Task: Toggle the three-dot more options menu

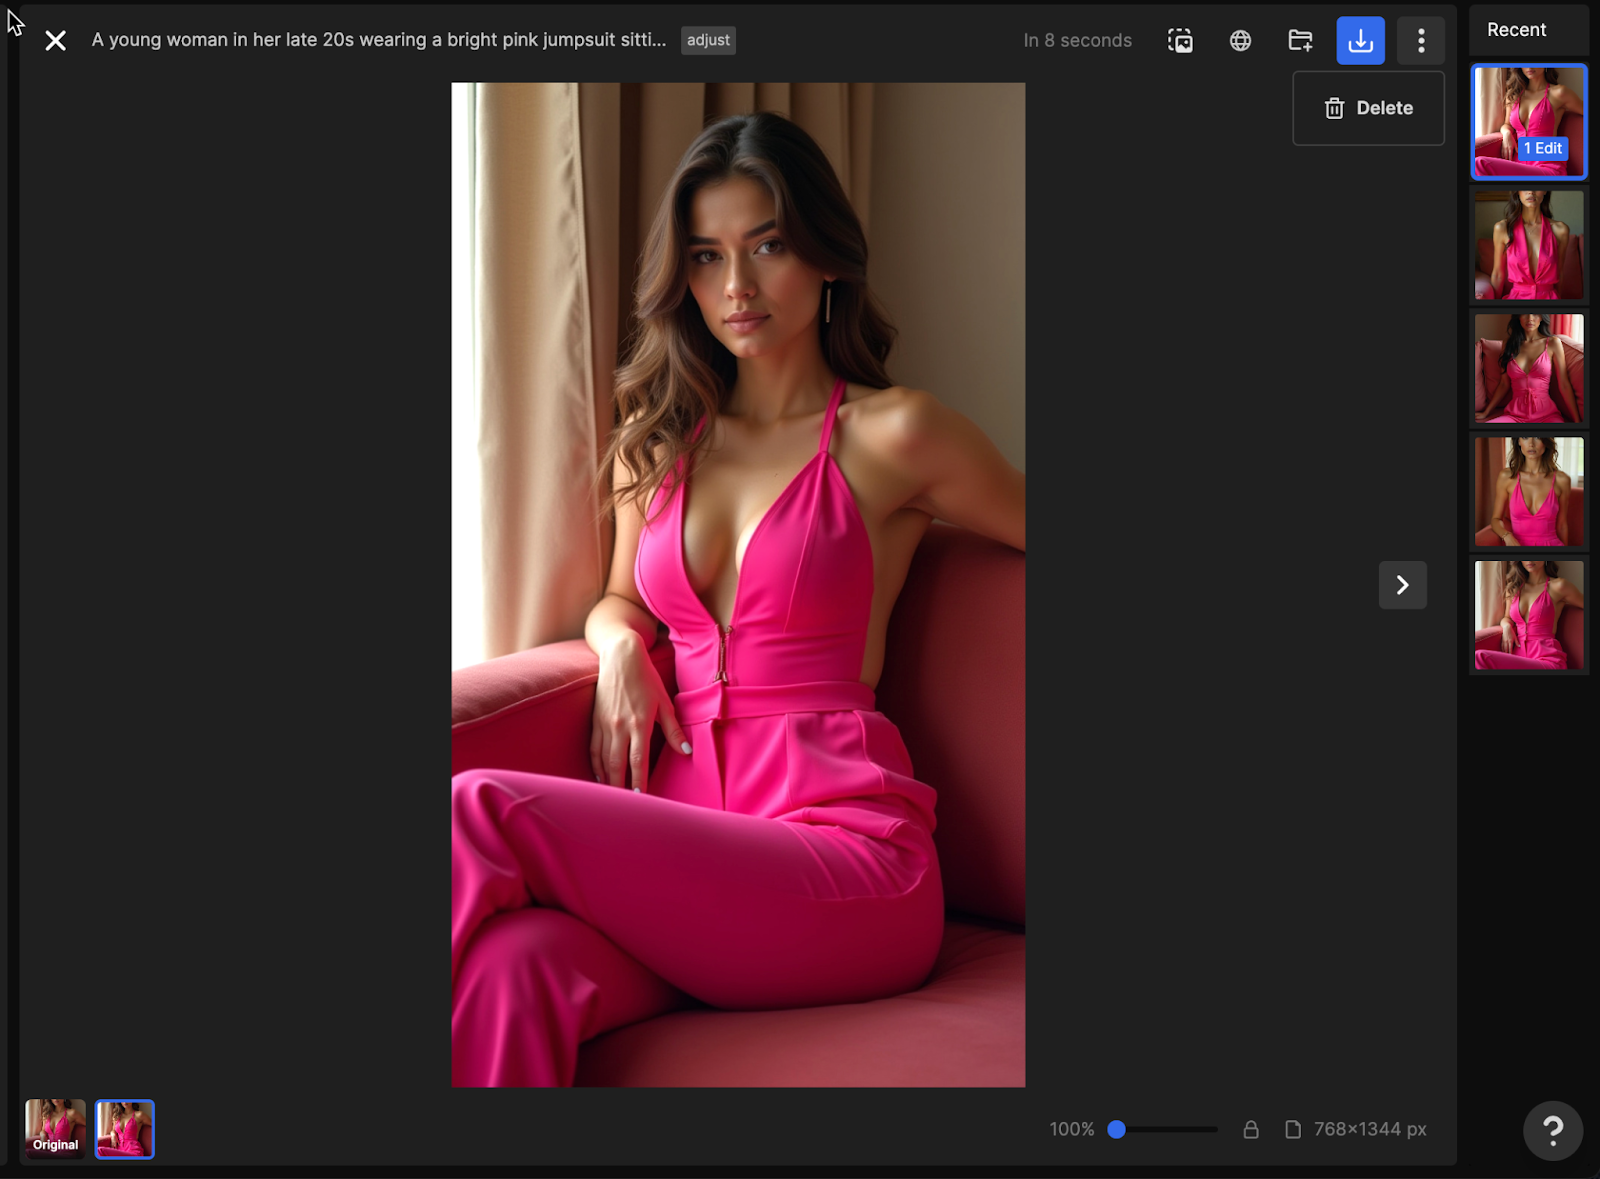Action: pyautogui.click(x=1421, y=40)
